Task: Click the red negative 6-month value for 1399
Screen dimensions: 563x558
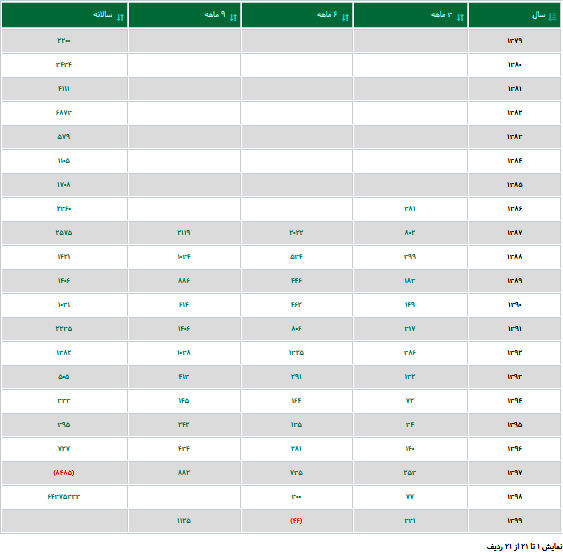Action: point(296,521)
